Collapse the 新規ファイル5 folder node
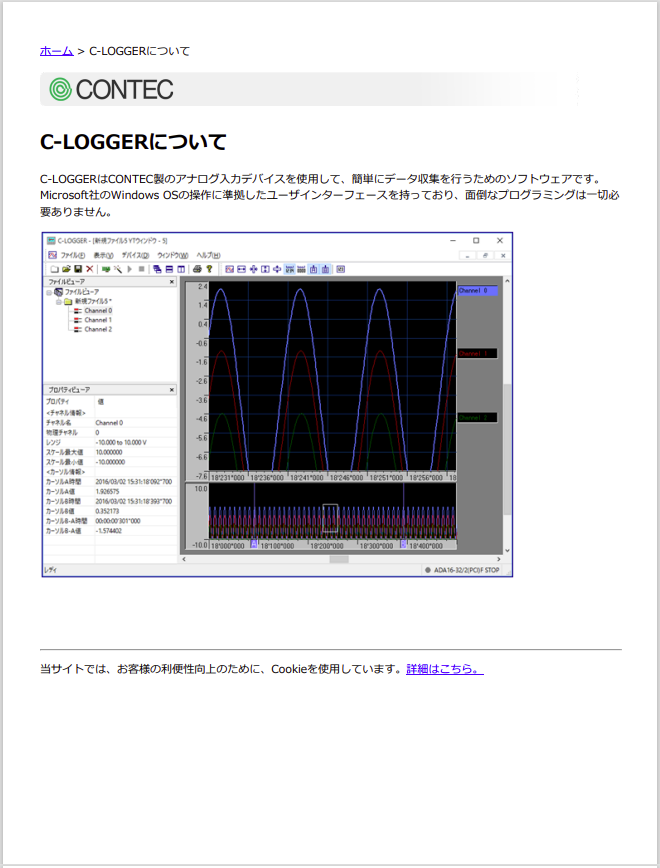This screenshot has width=660, height=868. click(x=58, y=301)
